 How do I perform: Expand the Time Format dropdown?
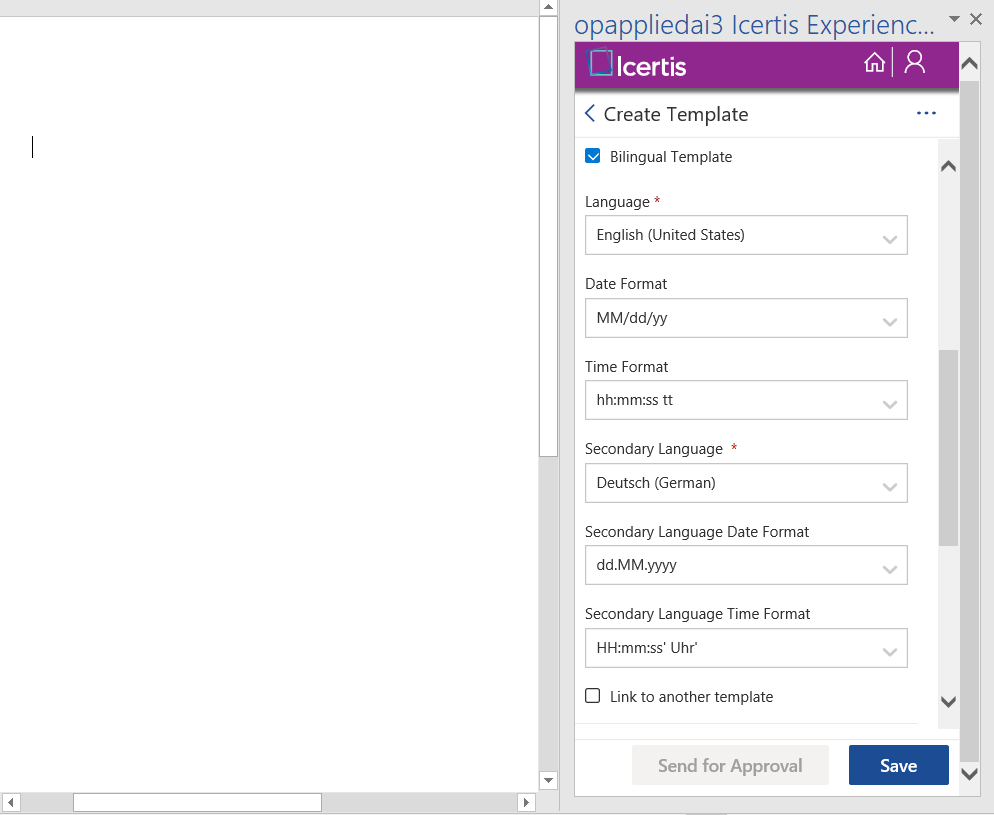746,401
